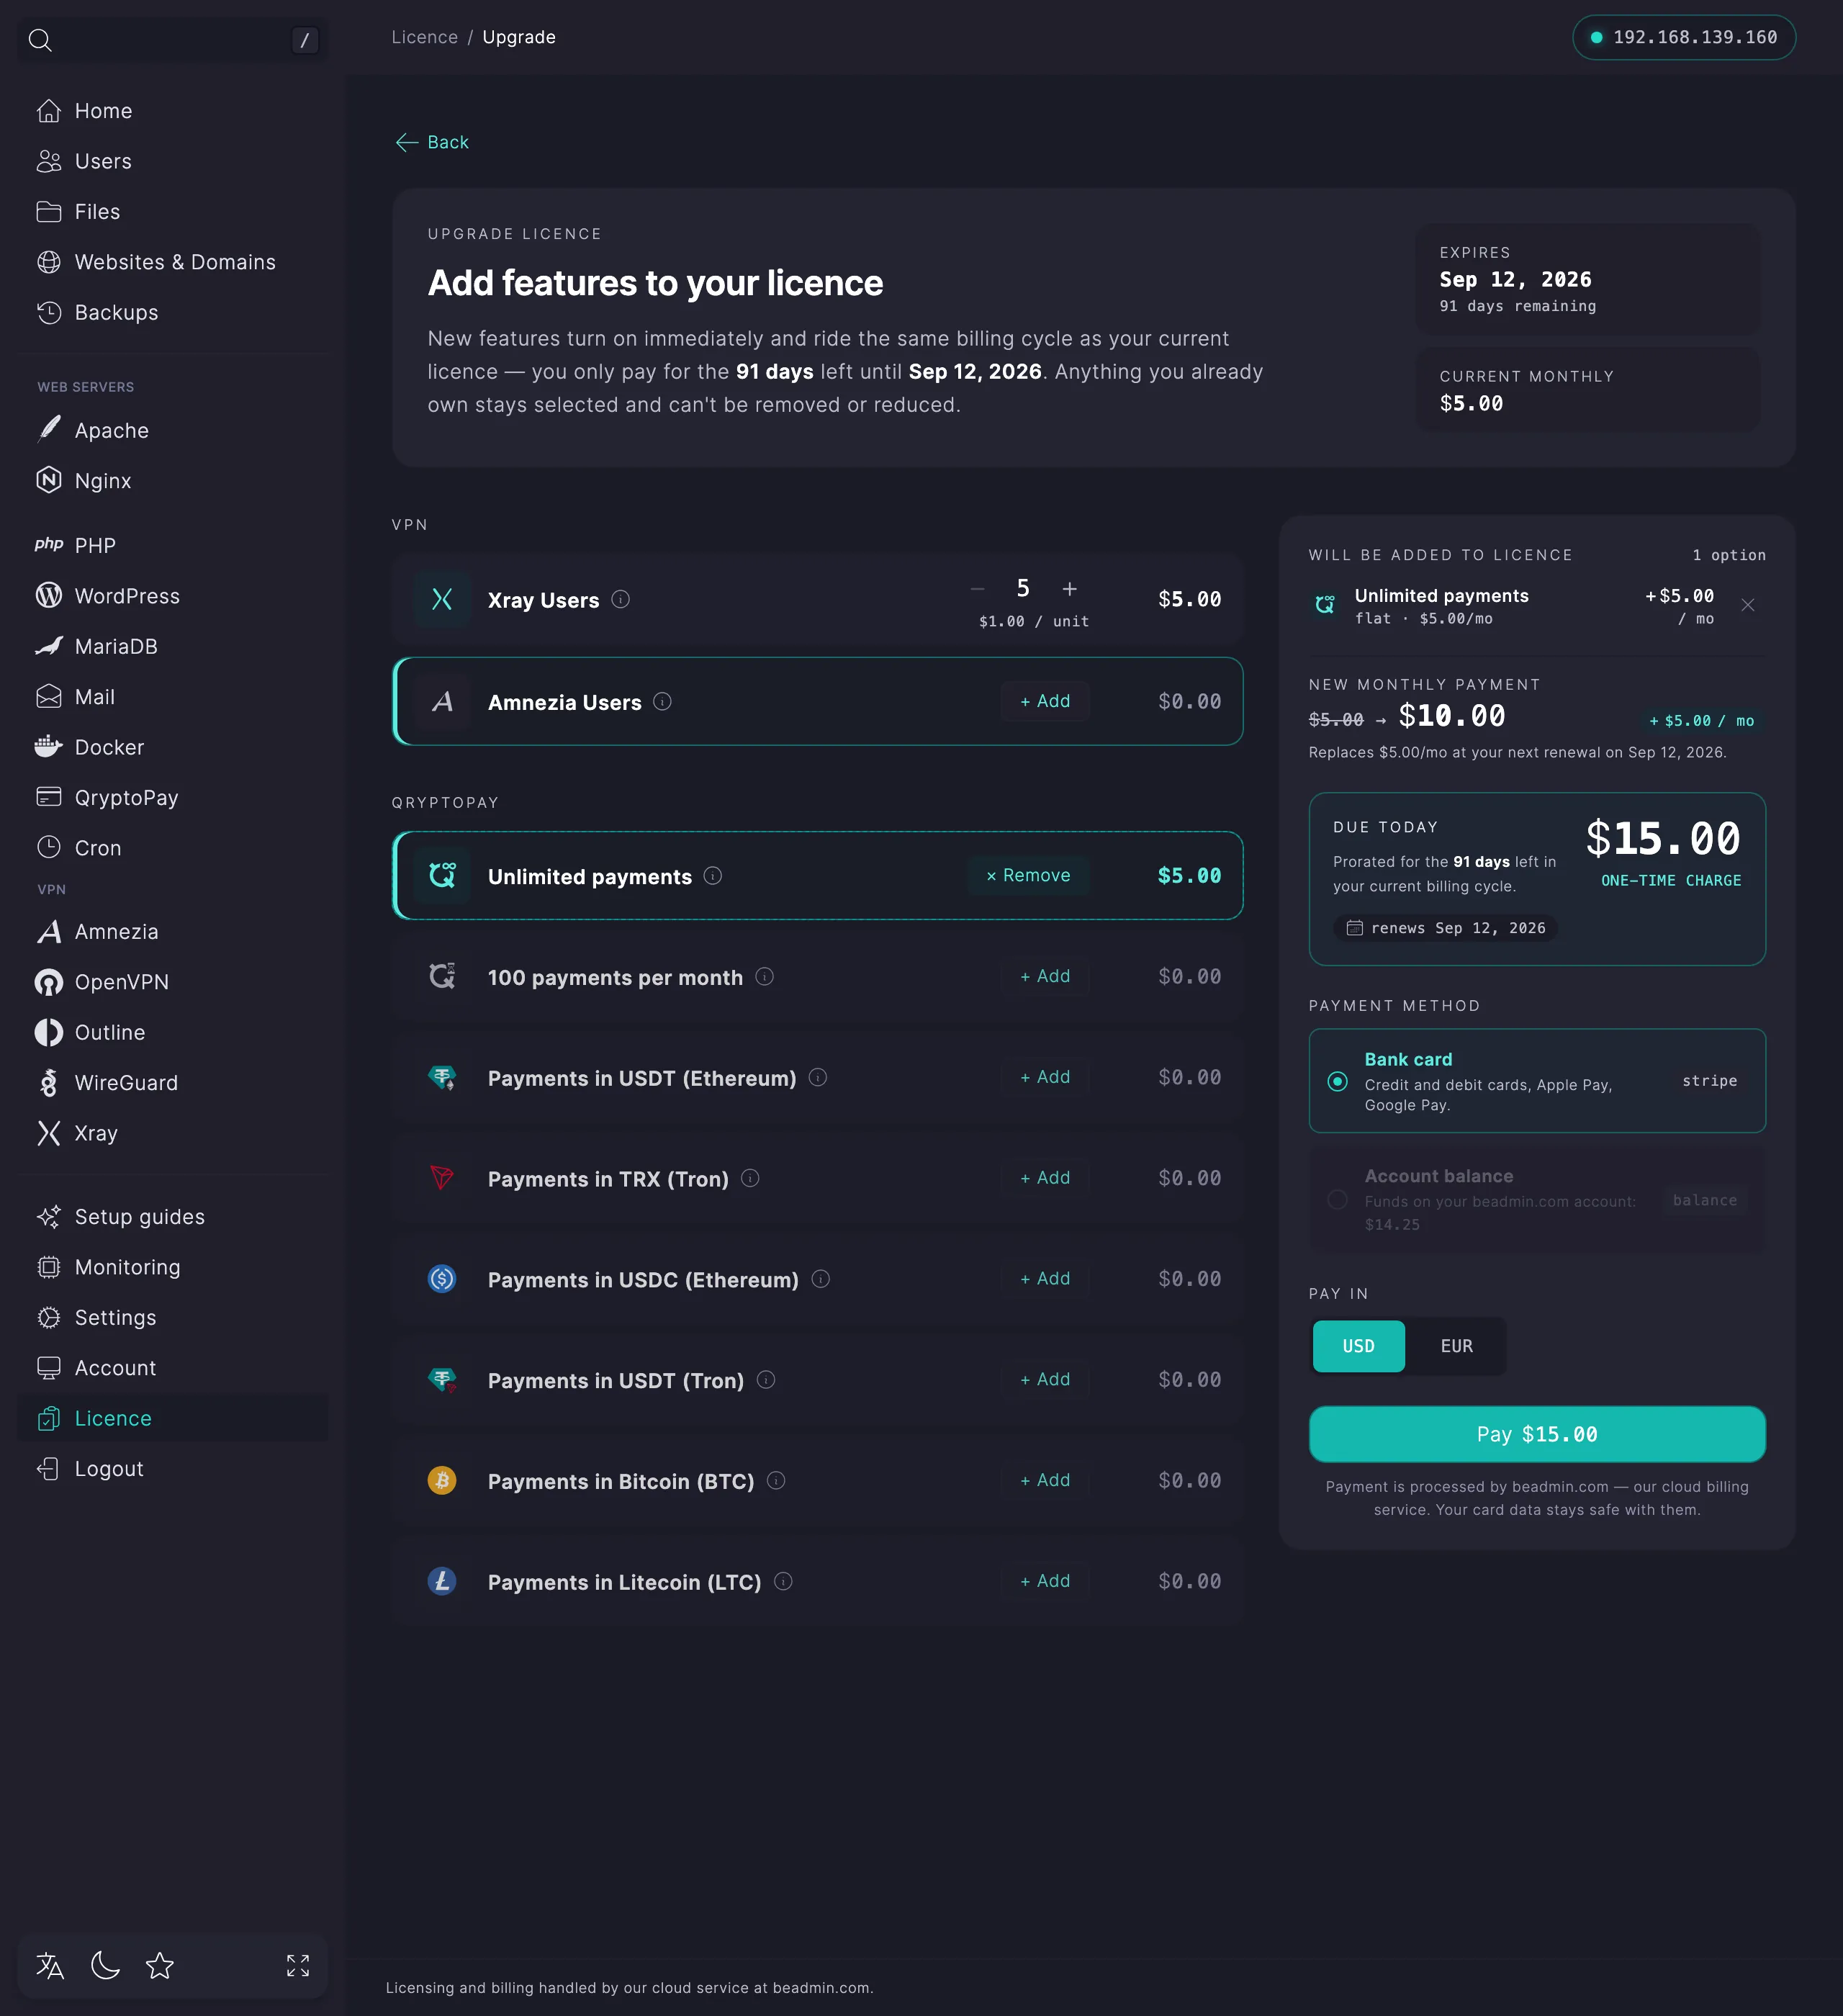Add Payments in Litecoin (LTC)
Image resolution: width=1843 pixels, height=2016 pixels.
click(1045, 1581)
